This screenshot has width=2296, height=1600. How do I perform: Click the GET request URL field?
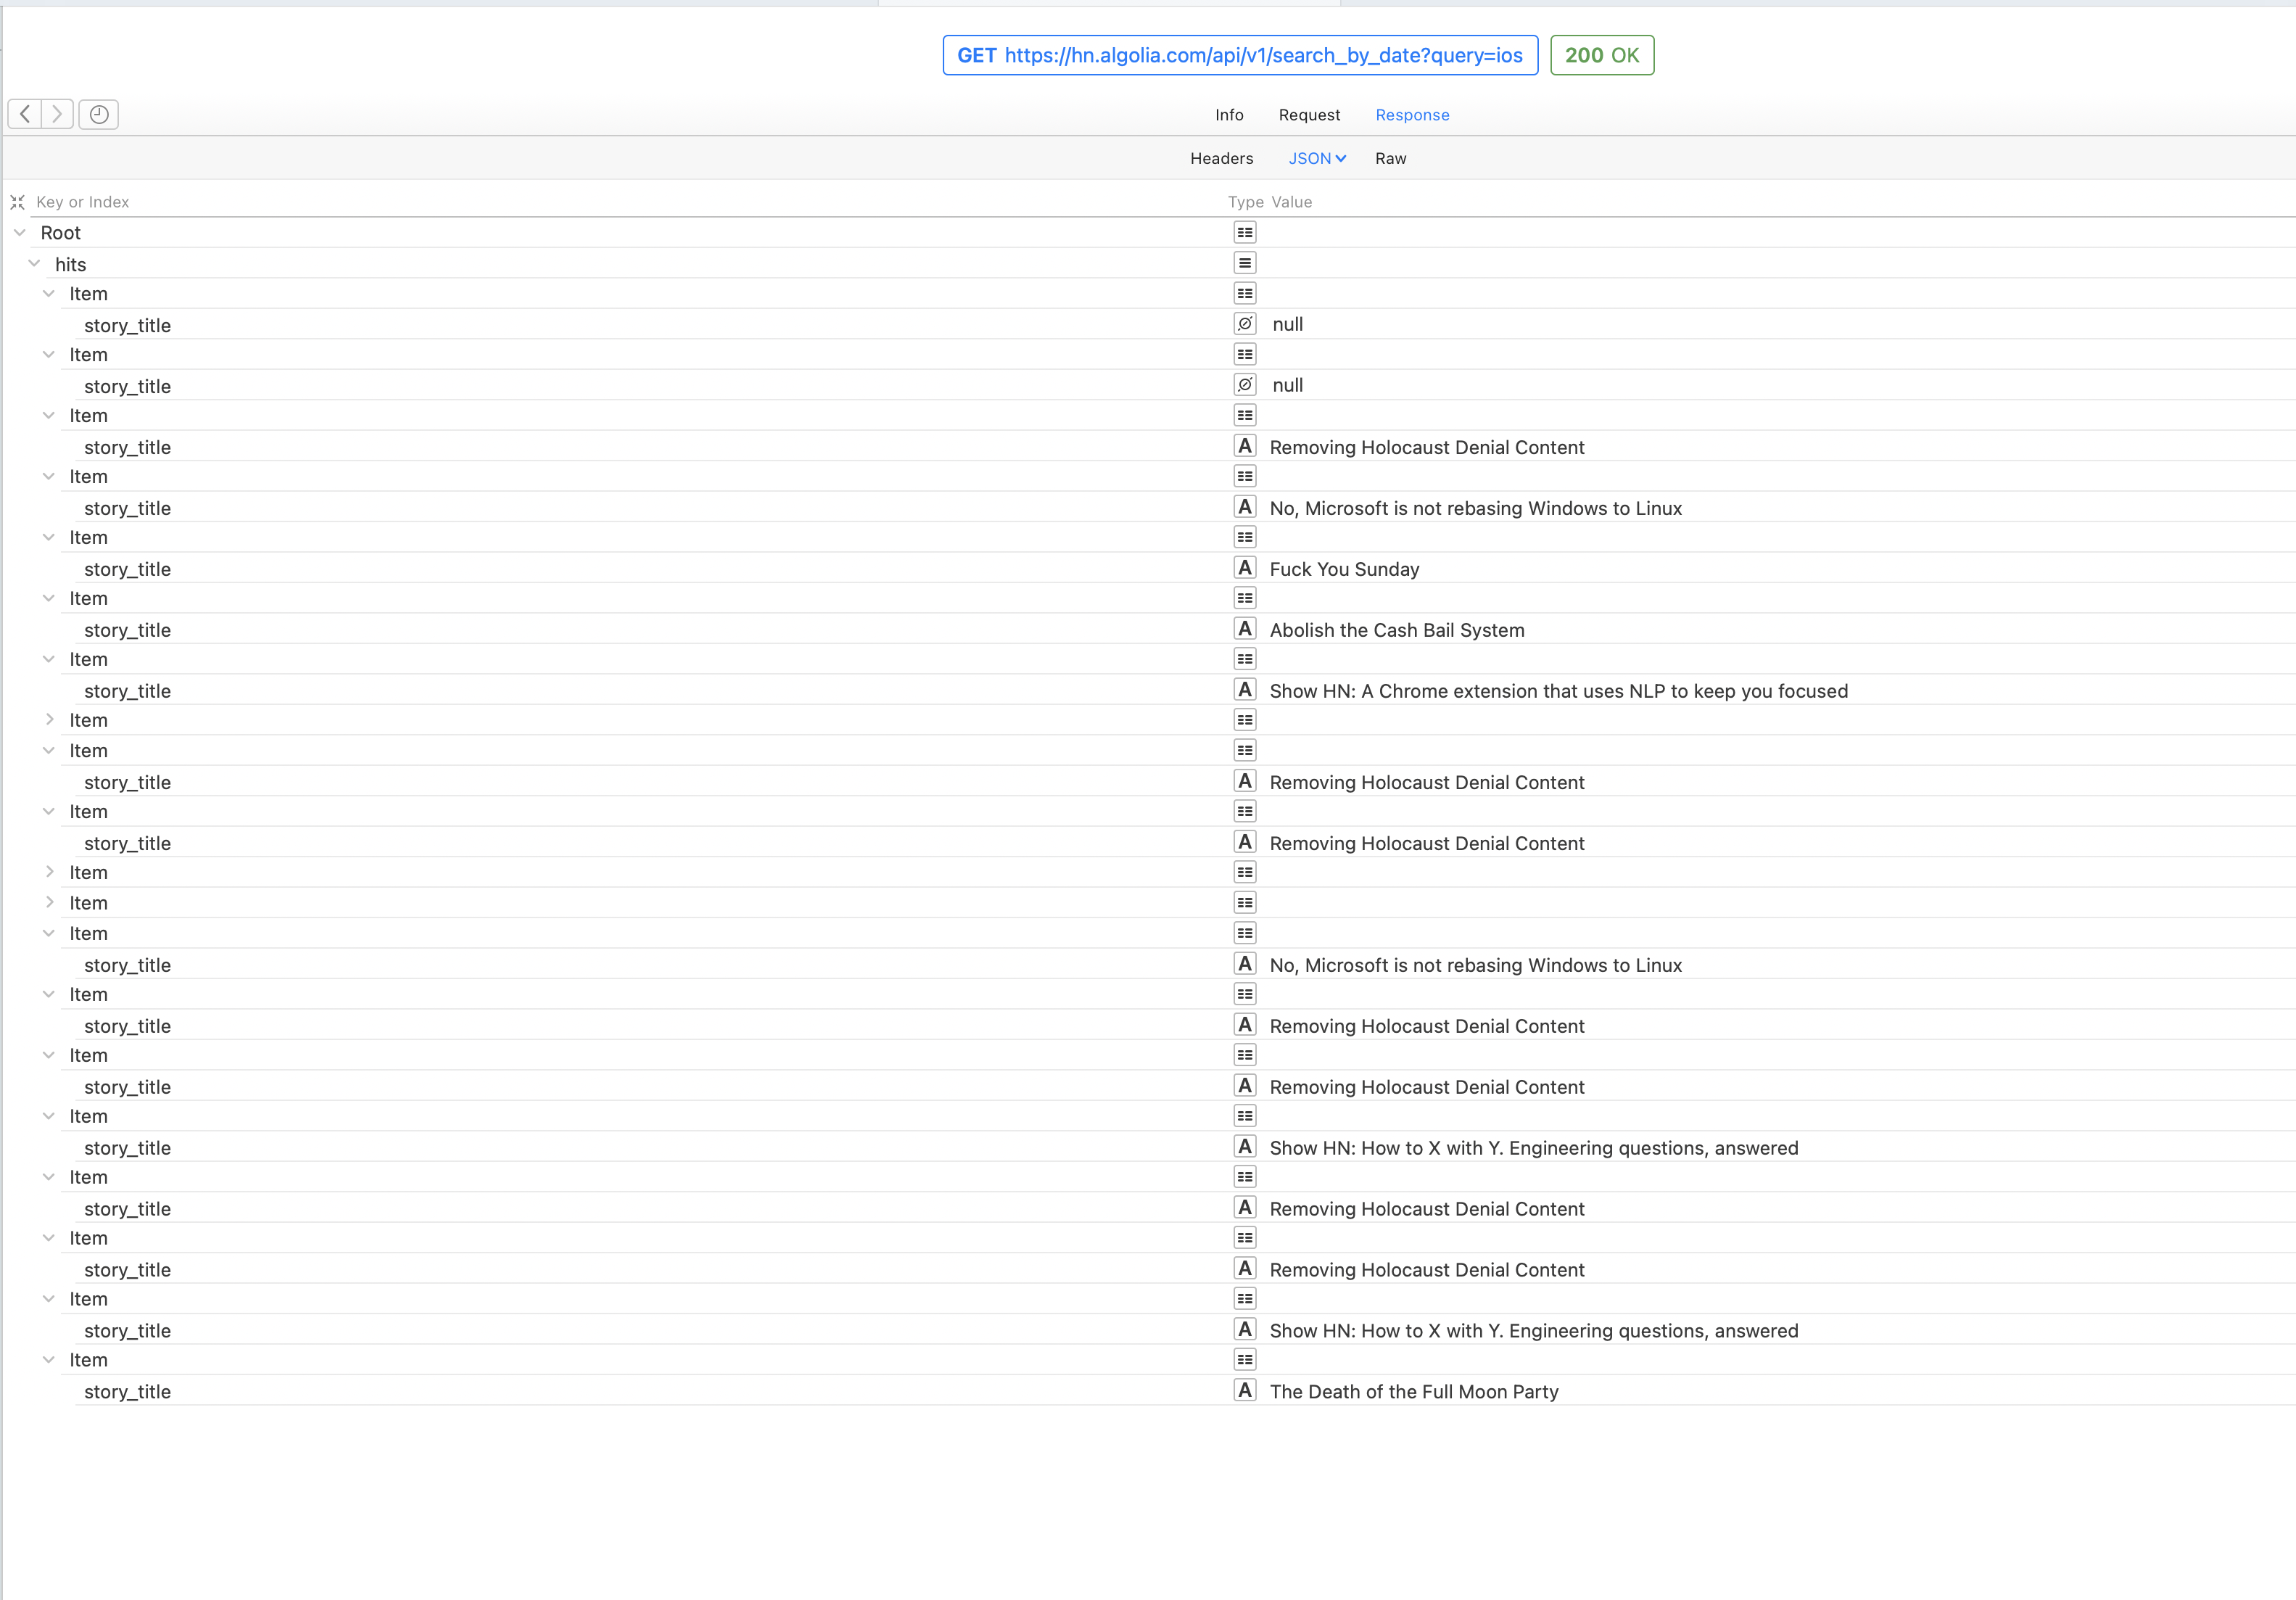[x=1239, y=55]
